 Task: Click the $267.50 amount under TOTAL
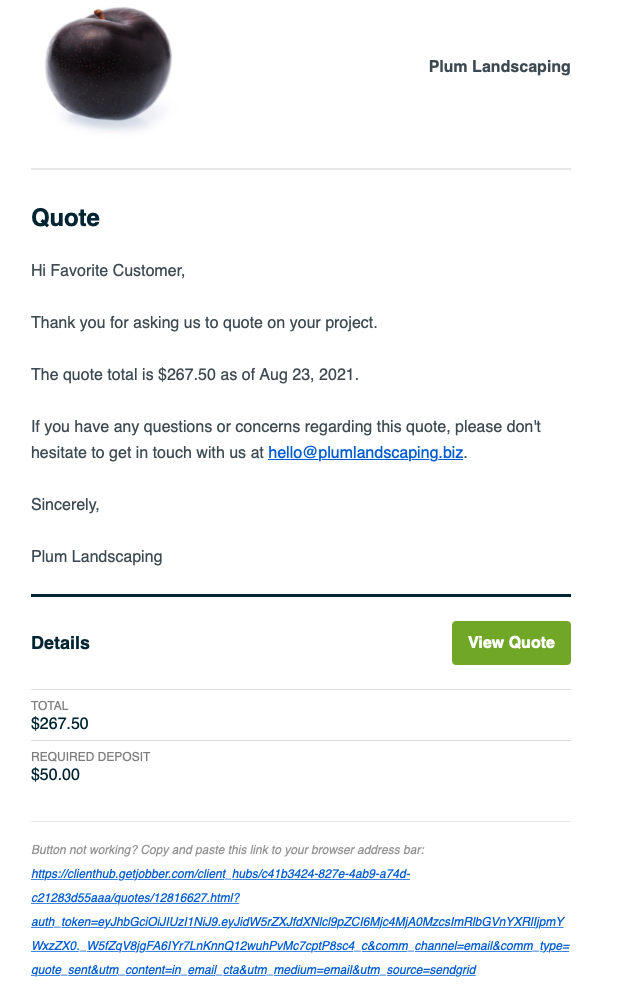tap(60, 723)
